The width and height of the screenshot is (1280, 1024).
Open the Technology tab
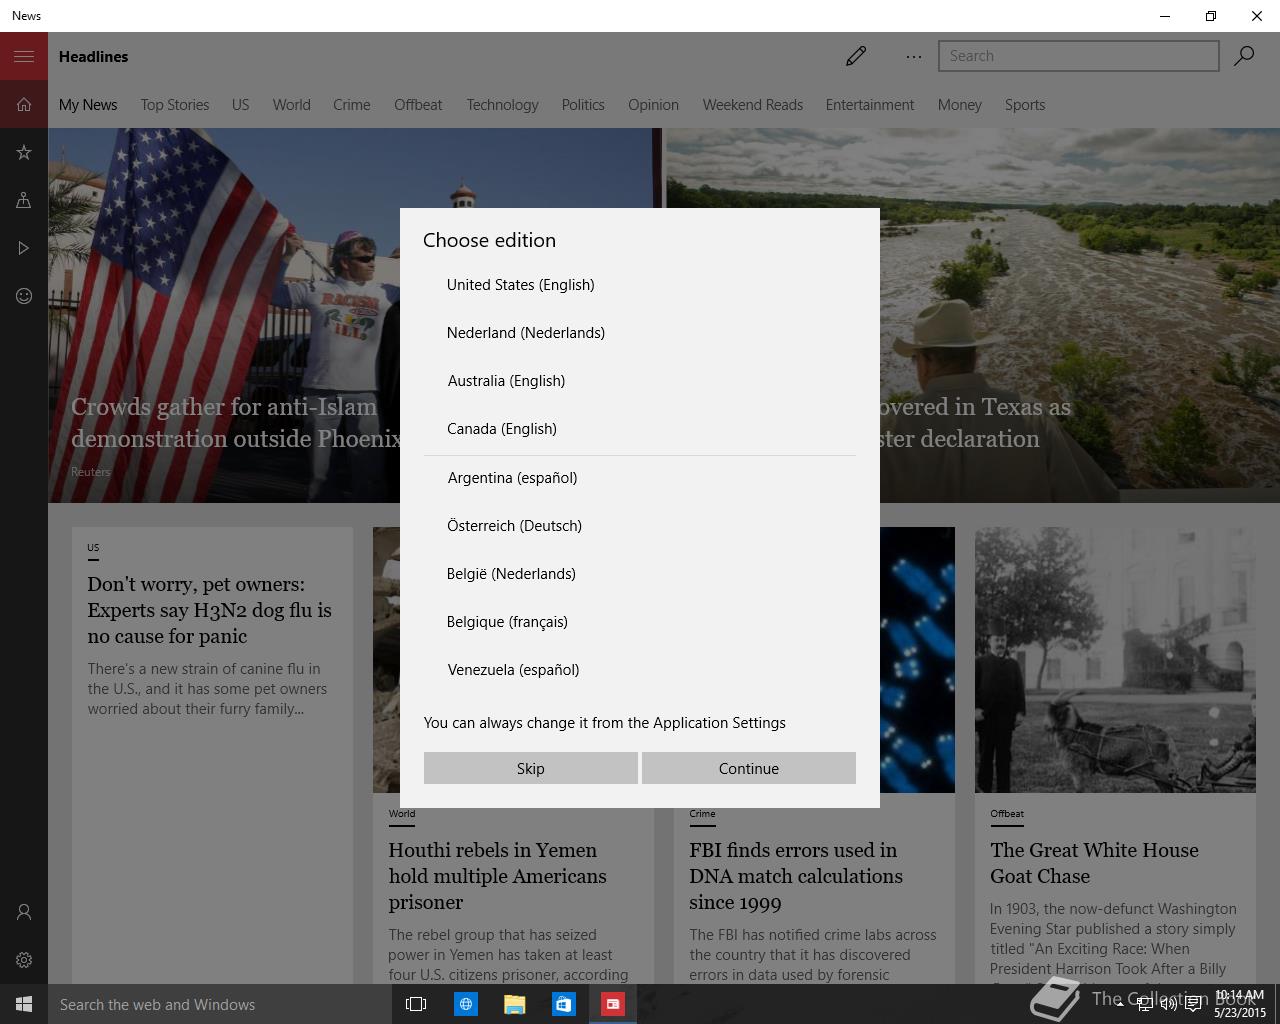(x=502, y=105)
